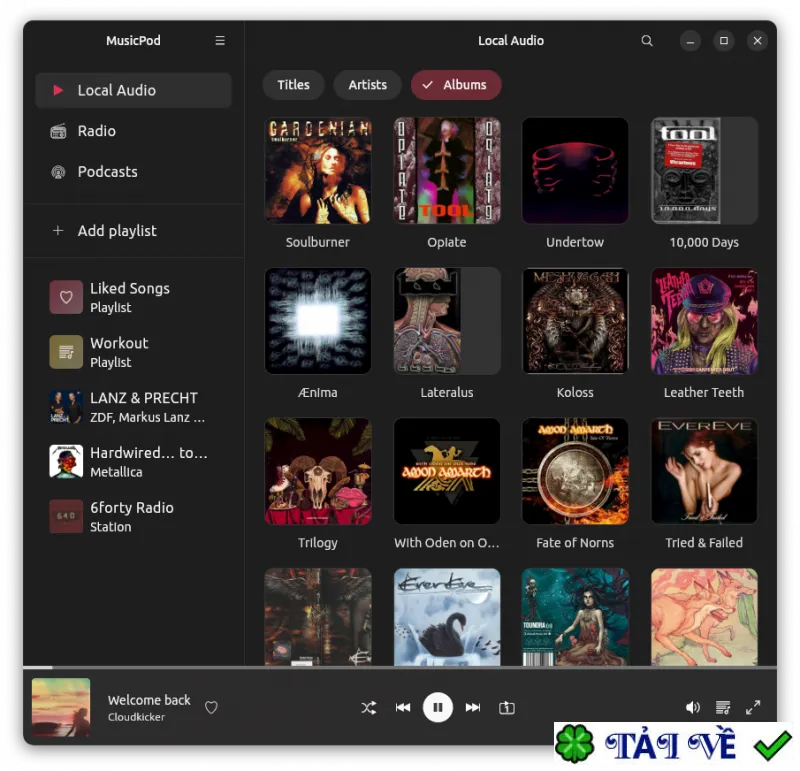Expand player to full window view
This screenshot has height=771, width=800.
[753, 707]
